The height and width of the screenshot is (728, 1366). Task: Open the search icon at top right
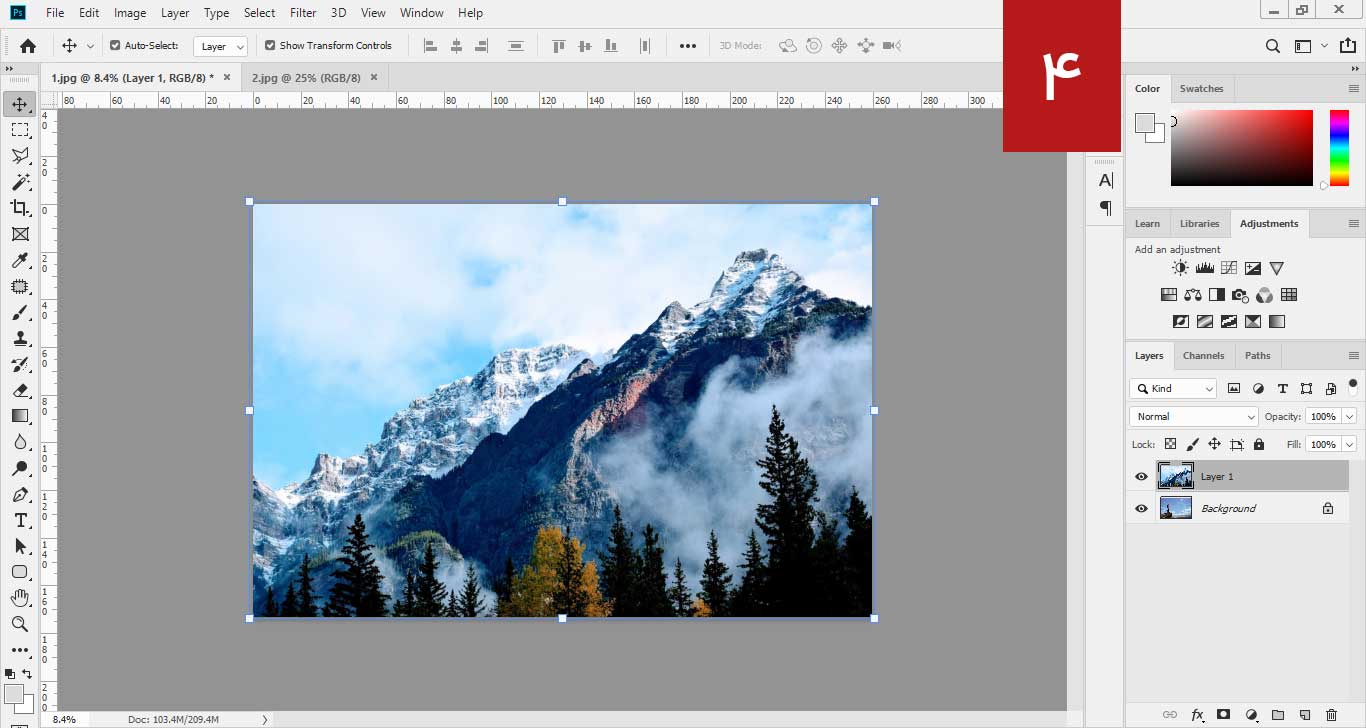(1272, 46)
